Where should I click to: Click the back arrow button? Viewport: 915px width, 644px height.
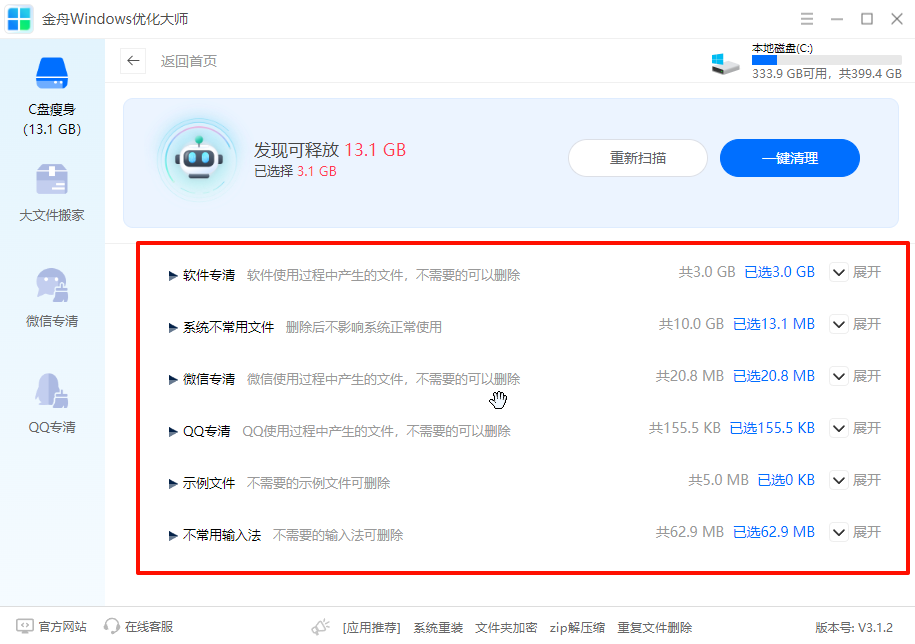[x=133, y=61]
